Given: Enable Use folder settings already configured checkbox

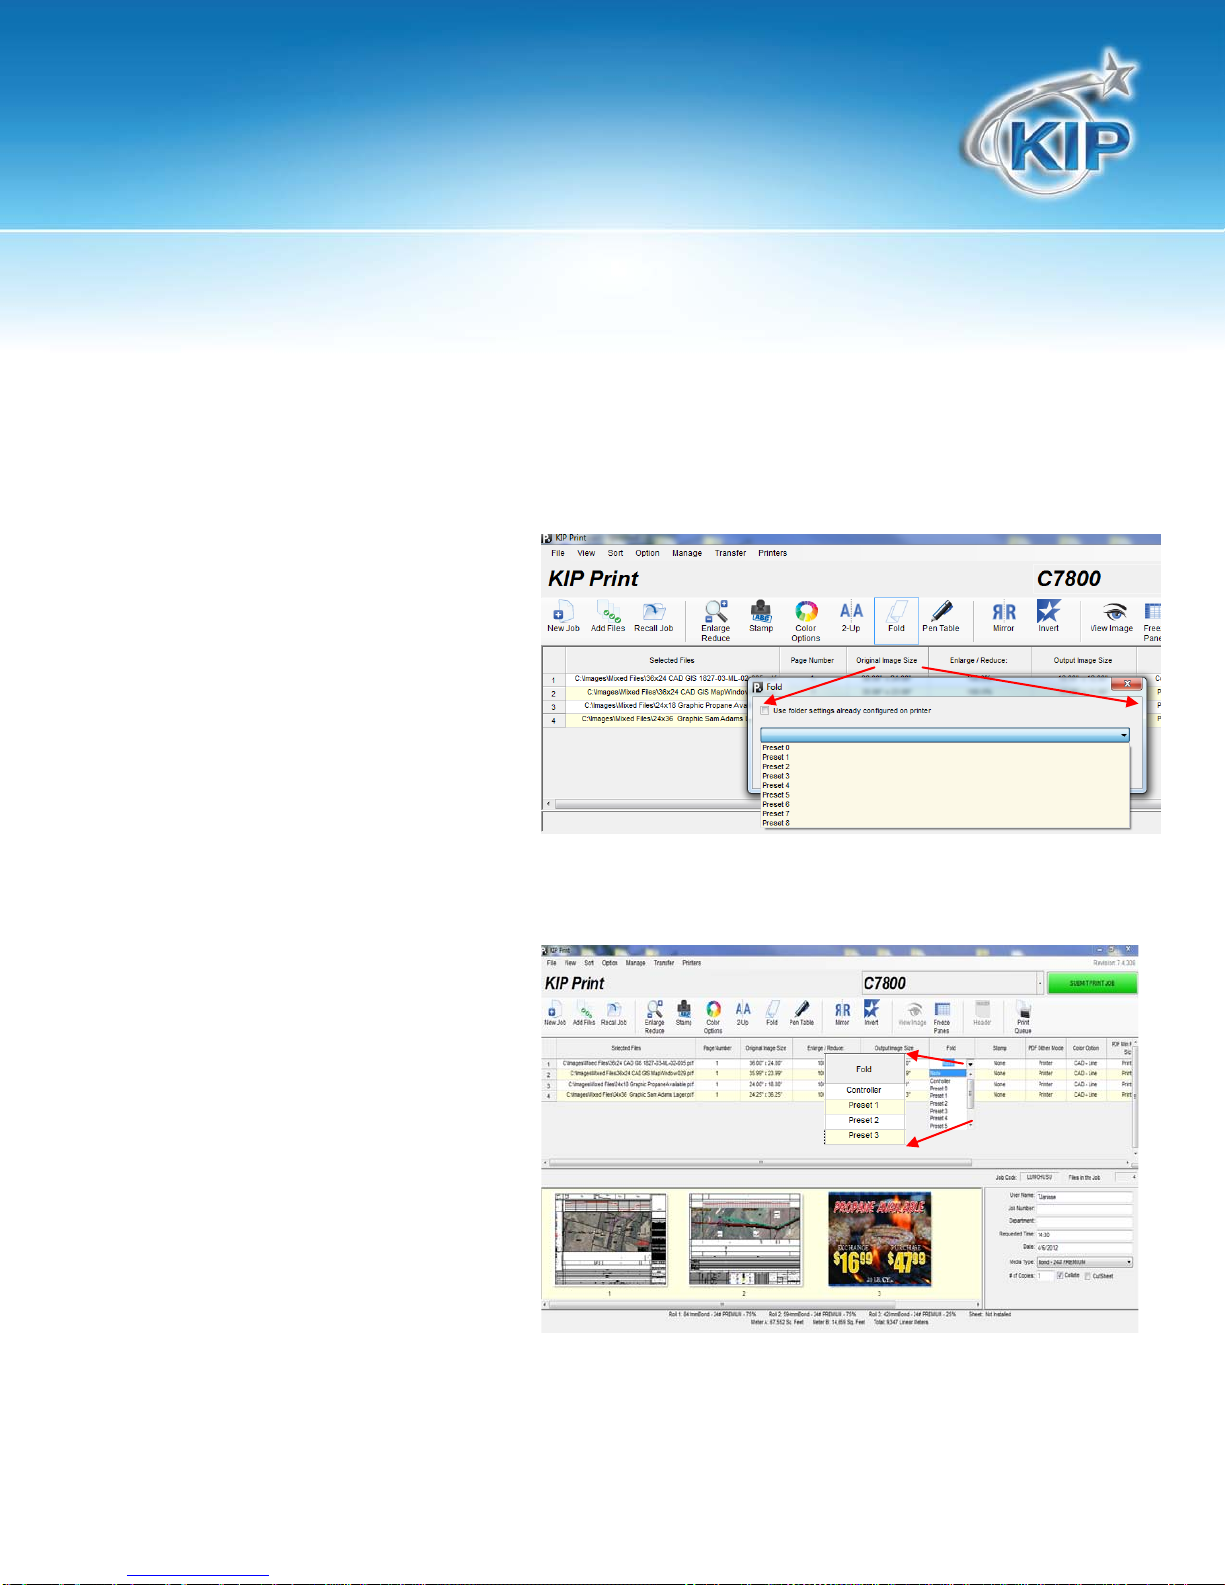Looking at the screenshot, I should point(765,711).
